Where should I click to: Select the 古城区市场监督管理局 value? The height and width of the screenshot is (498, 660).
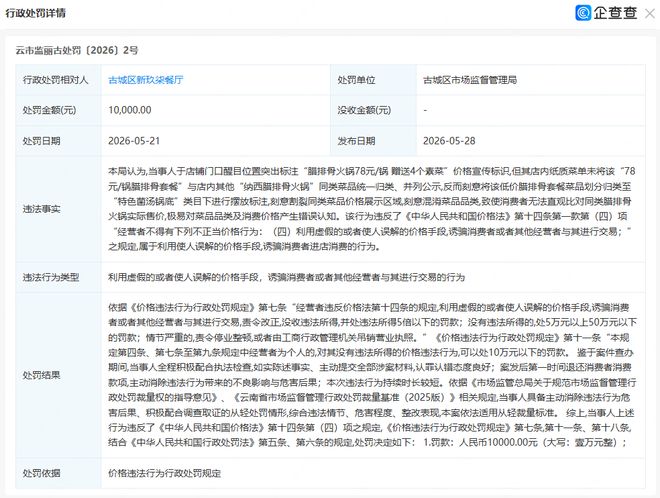click(x=470, y=80)
